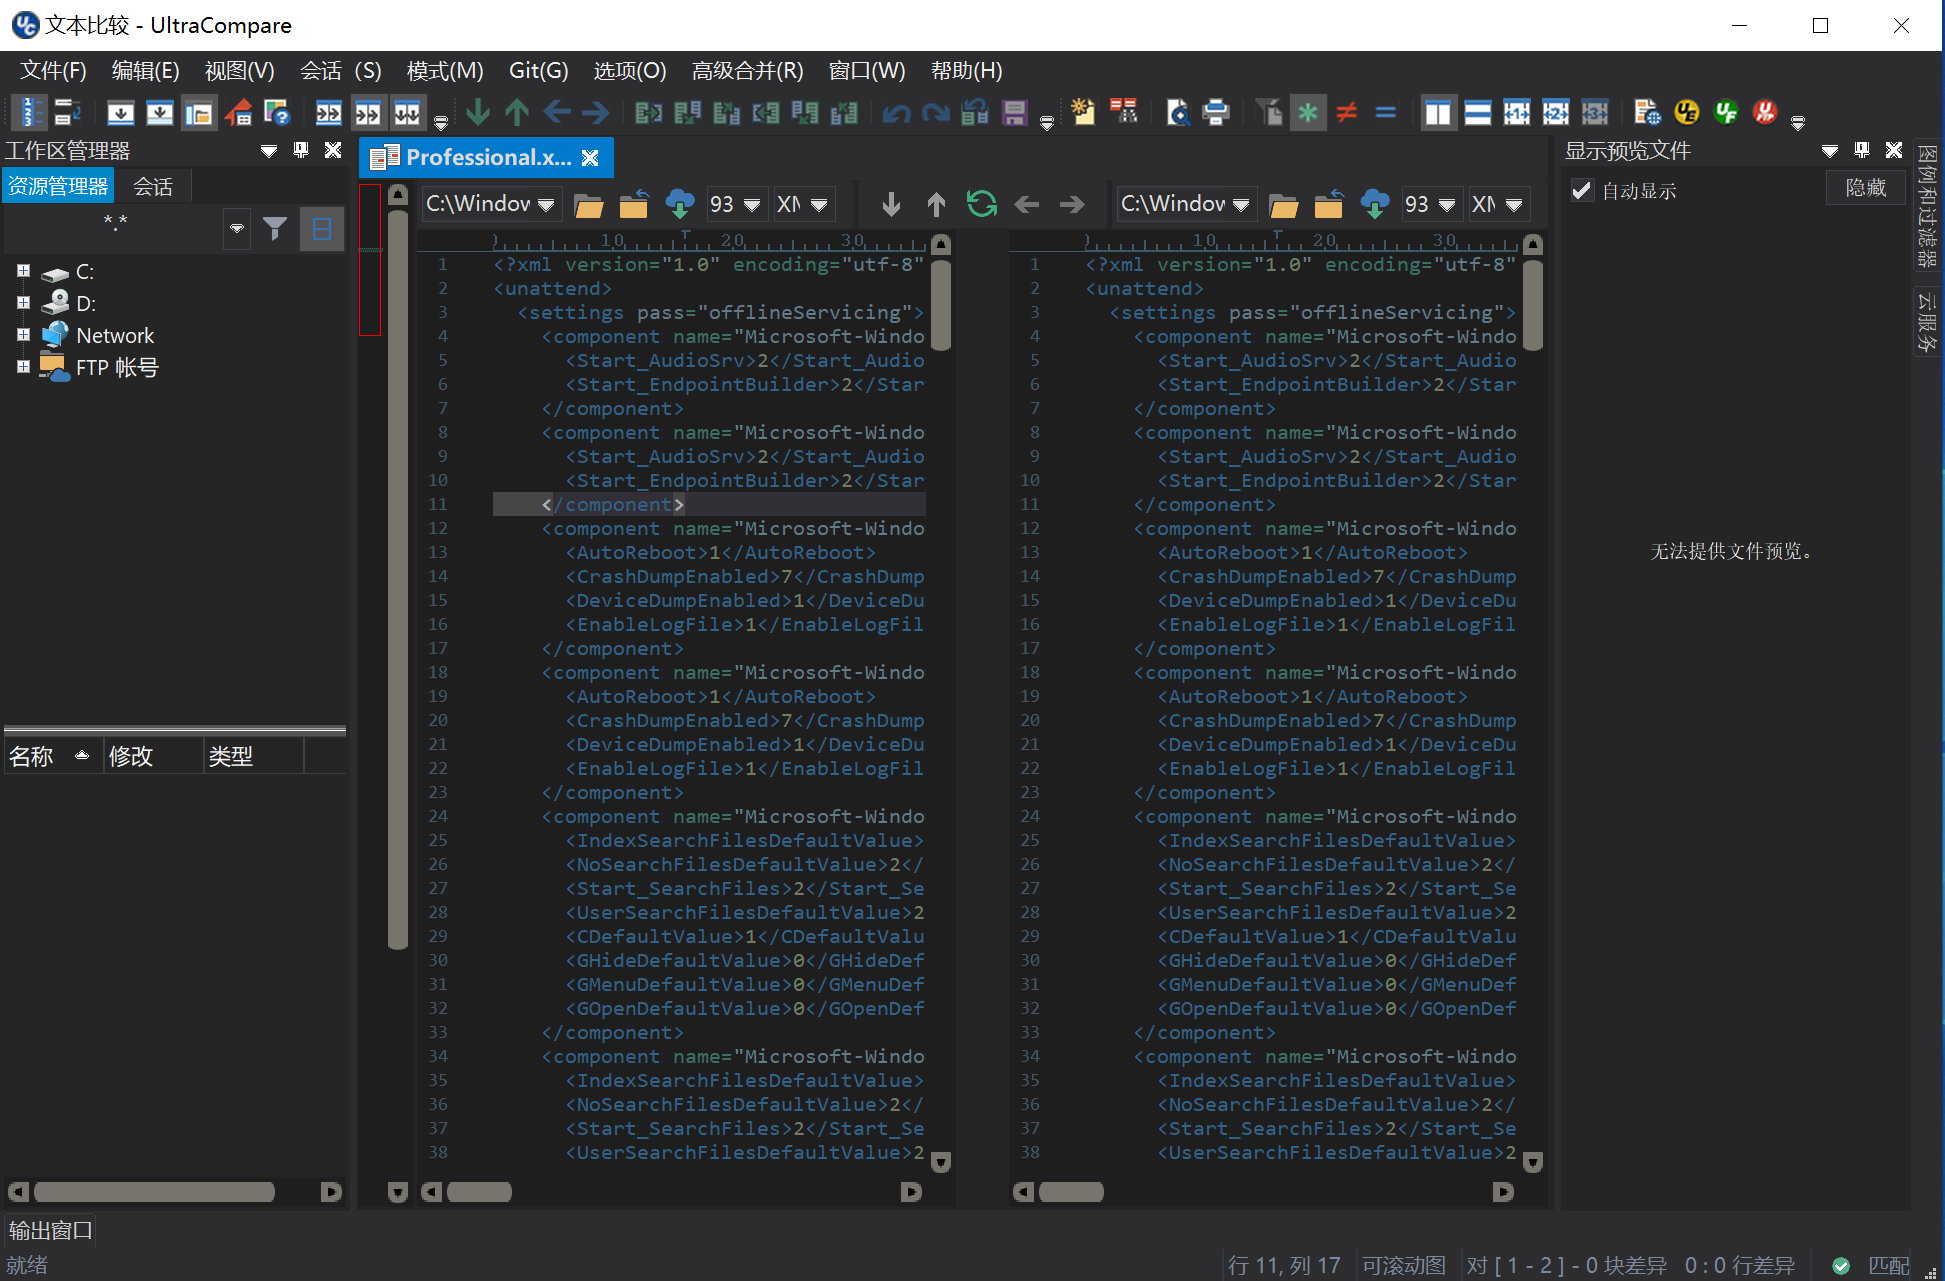This screenshot has height=1281, width=1945.
Task: Open UltraEdit via yellow UE icon
Action: point(1687,112)
